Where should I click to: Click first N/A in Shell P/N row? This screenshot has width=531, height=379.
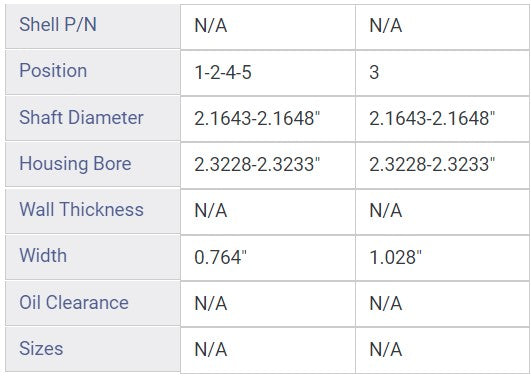tap(211, 26)
